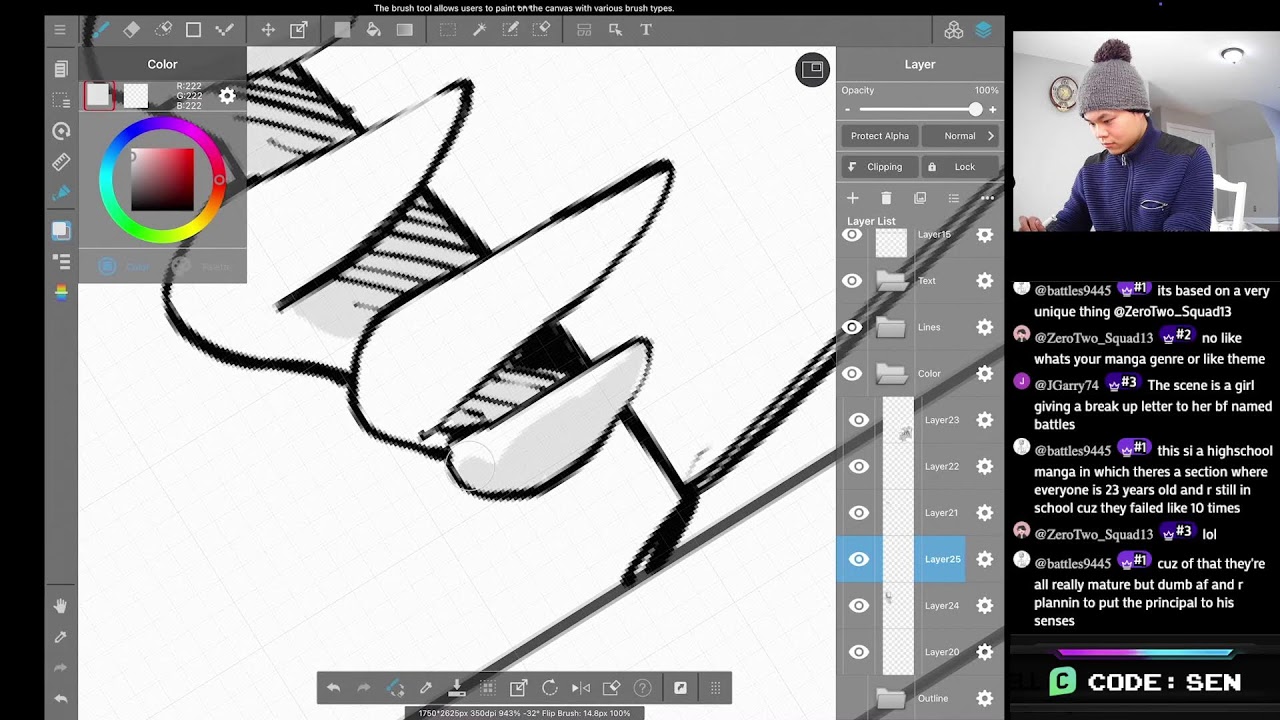Select the Bucket fill tool
1280x720 pixels.
(373, 30)
